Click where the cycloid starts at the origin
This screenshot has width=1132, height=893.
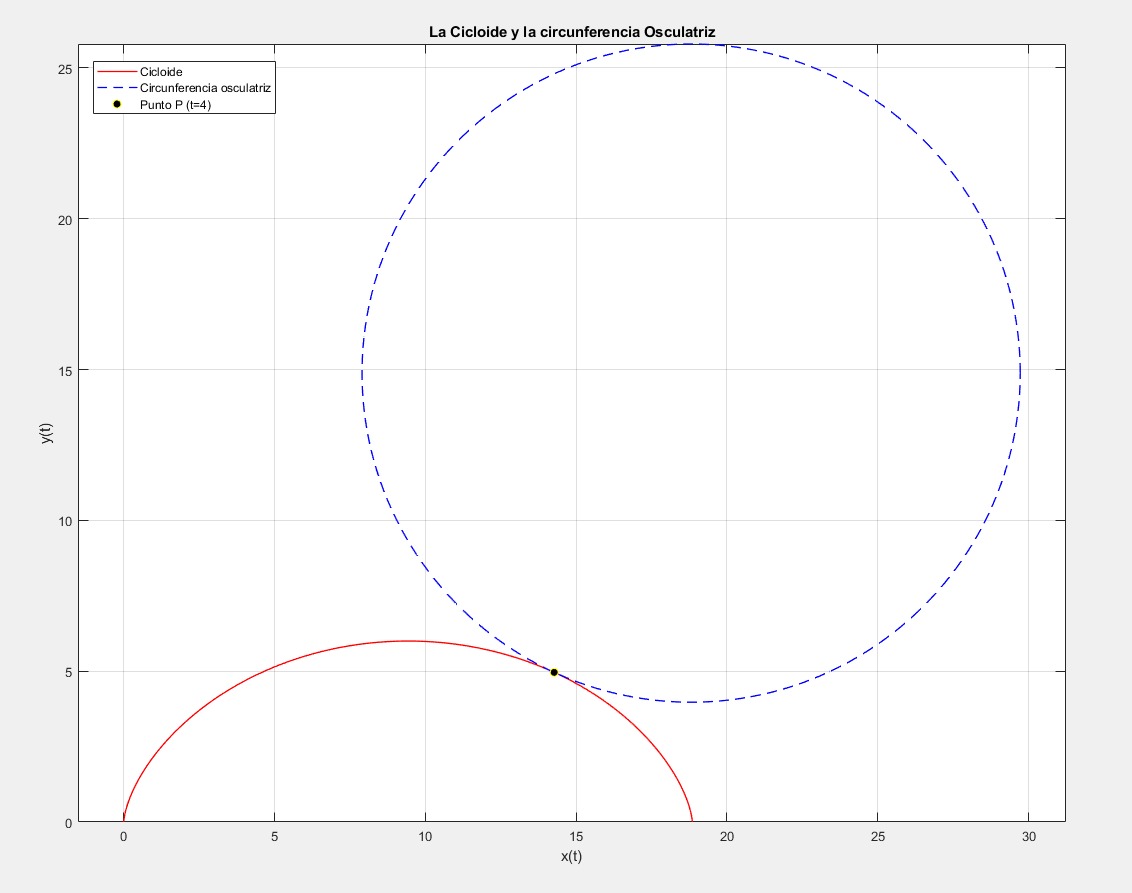123,821
